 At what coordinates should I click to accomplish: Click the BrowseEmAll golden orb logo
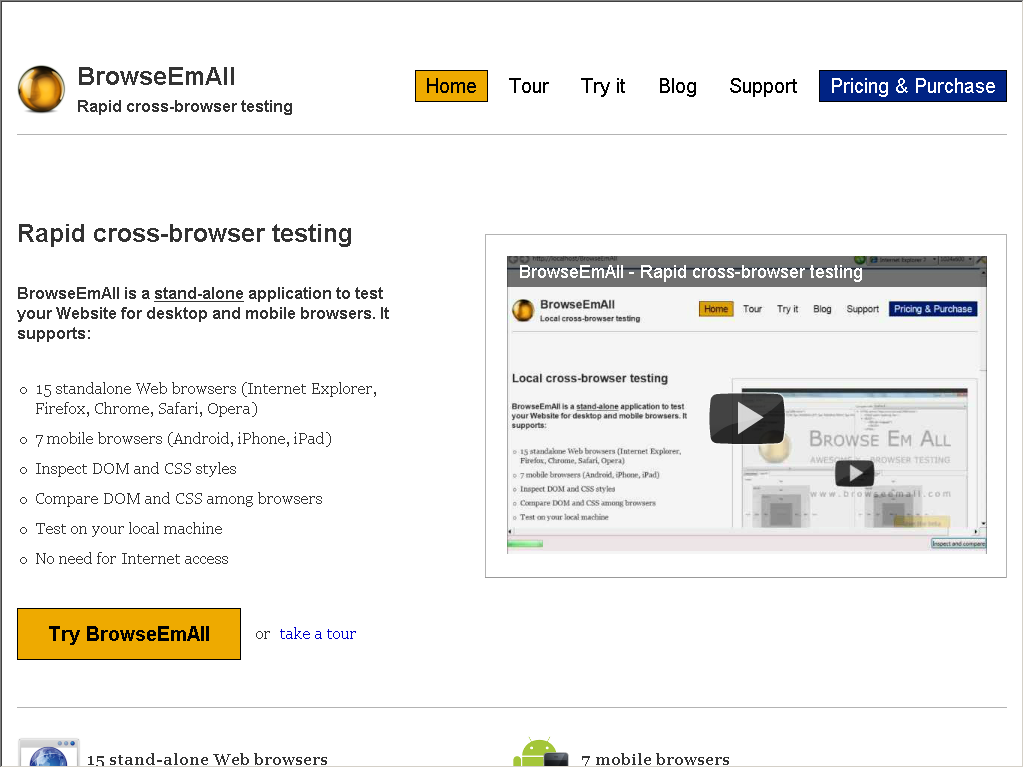click(41, 89)
